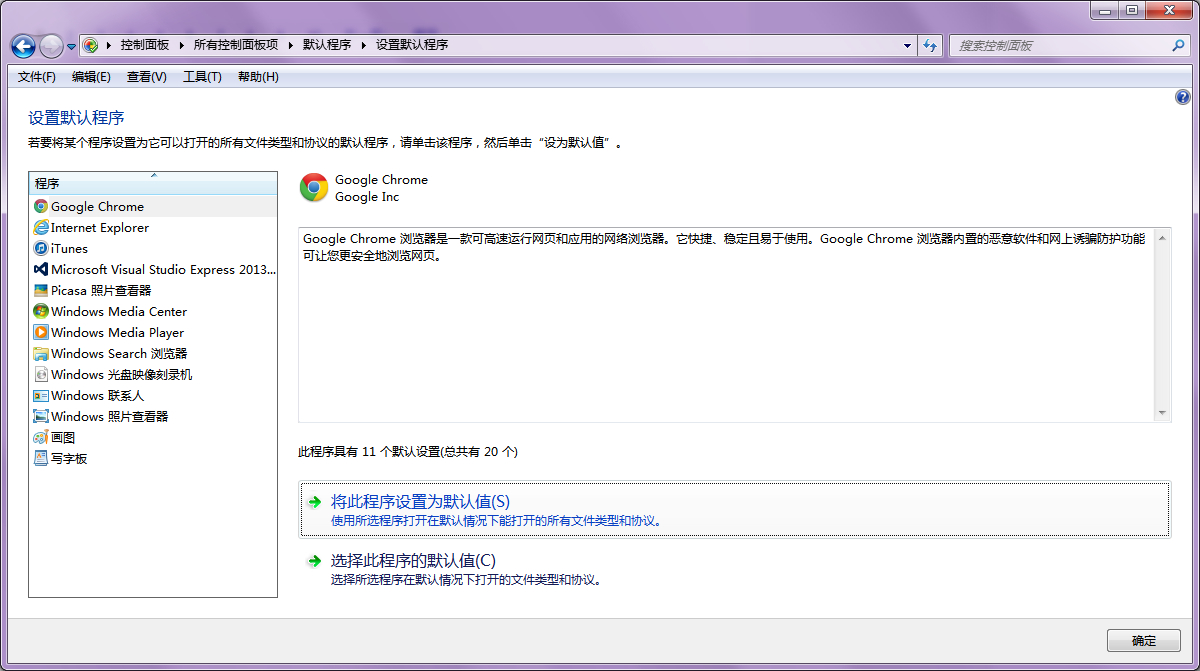Open the recent pages dropdown arrow

click(72, 46)
